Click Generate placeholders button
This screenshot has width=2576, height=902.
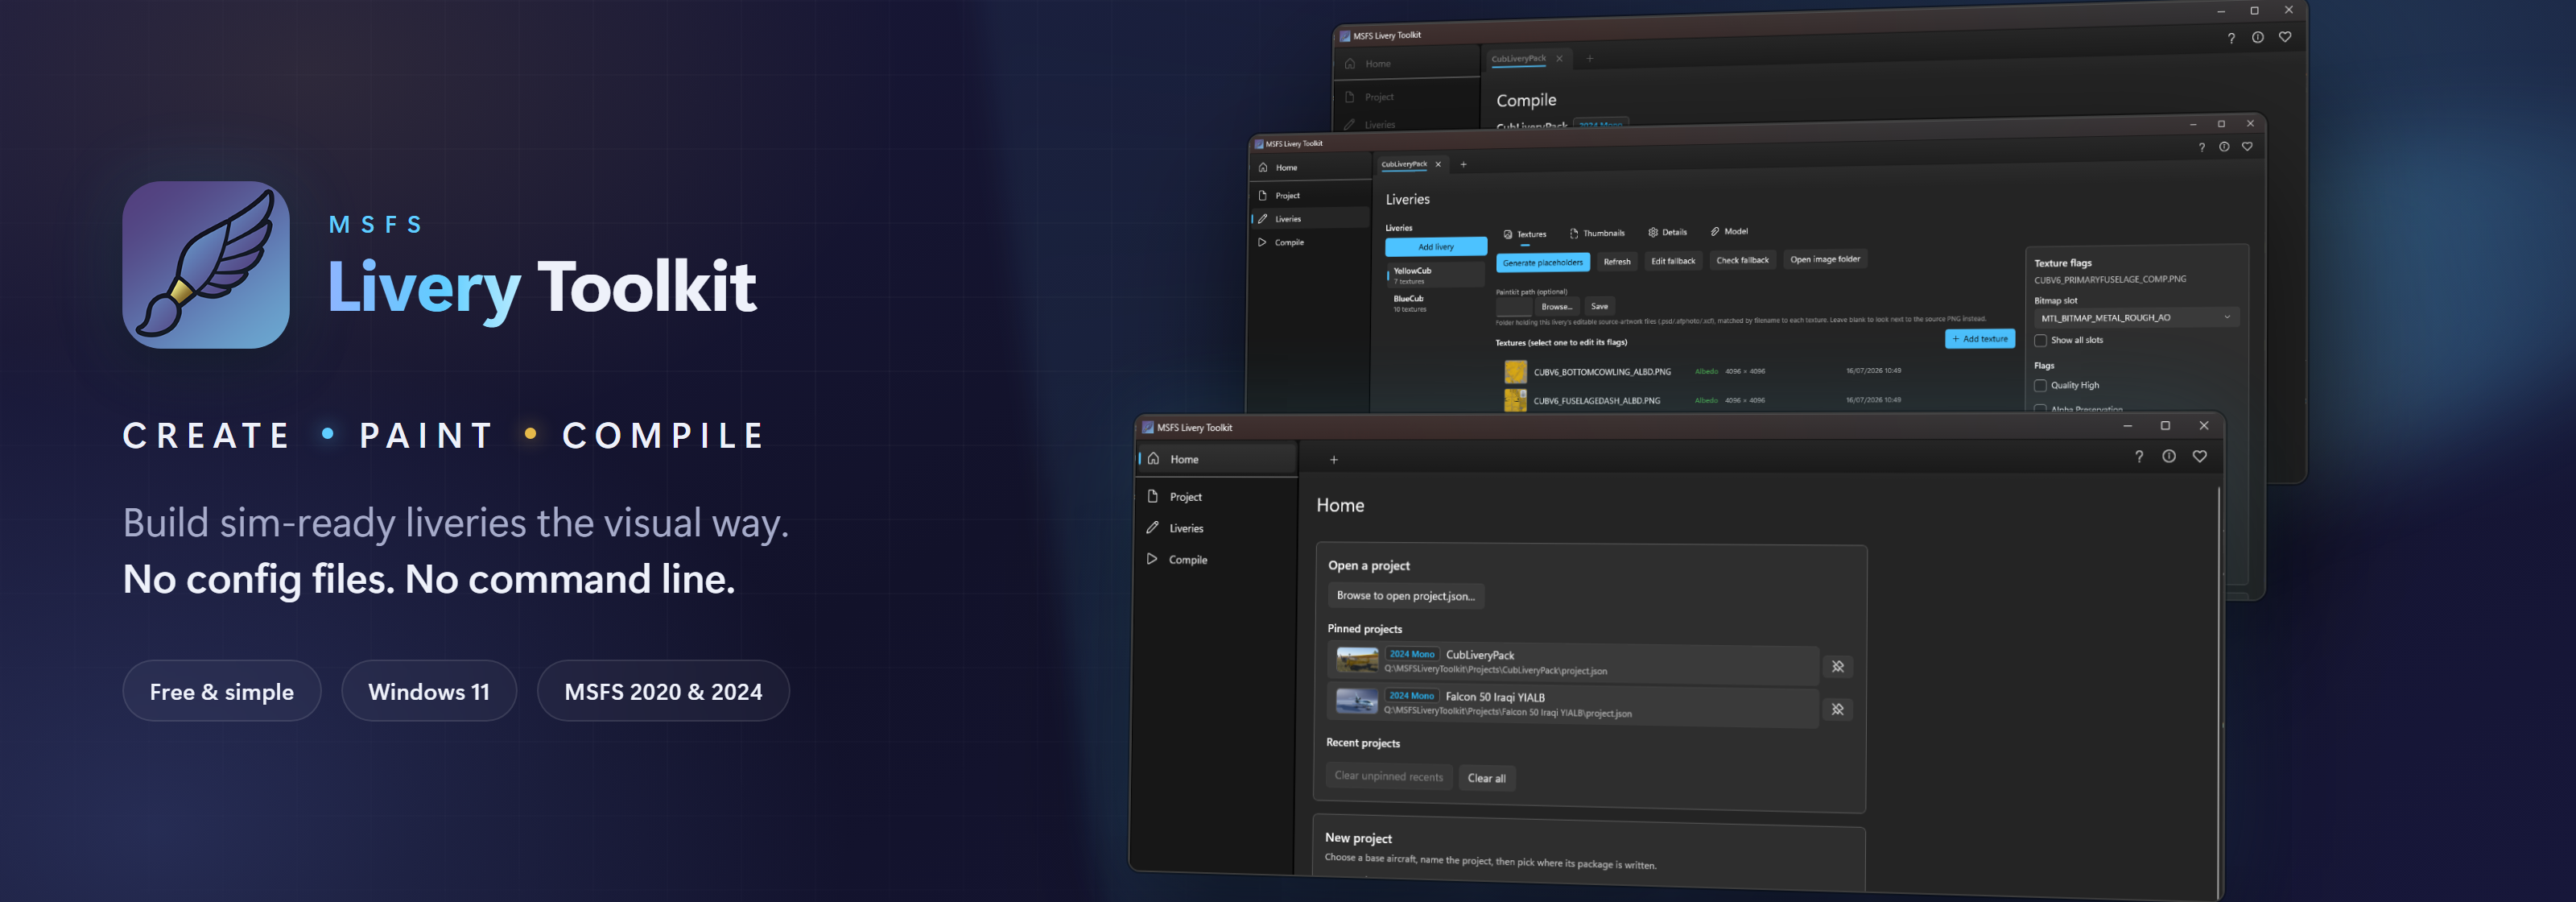pyautogui.click(x=1543, y=263)
